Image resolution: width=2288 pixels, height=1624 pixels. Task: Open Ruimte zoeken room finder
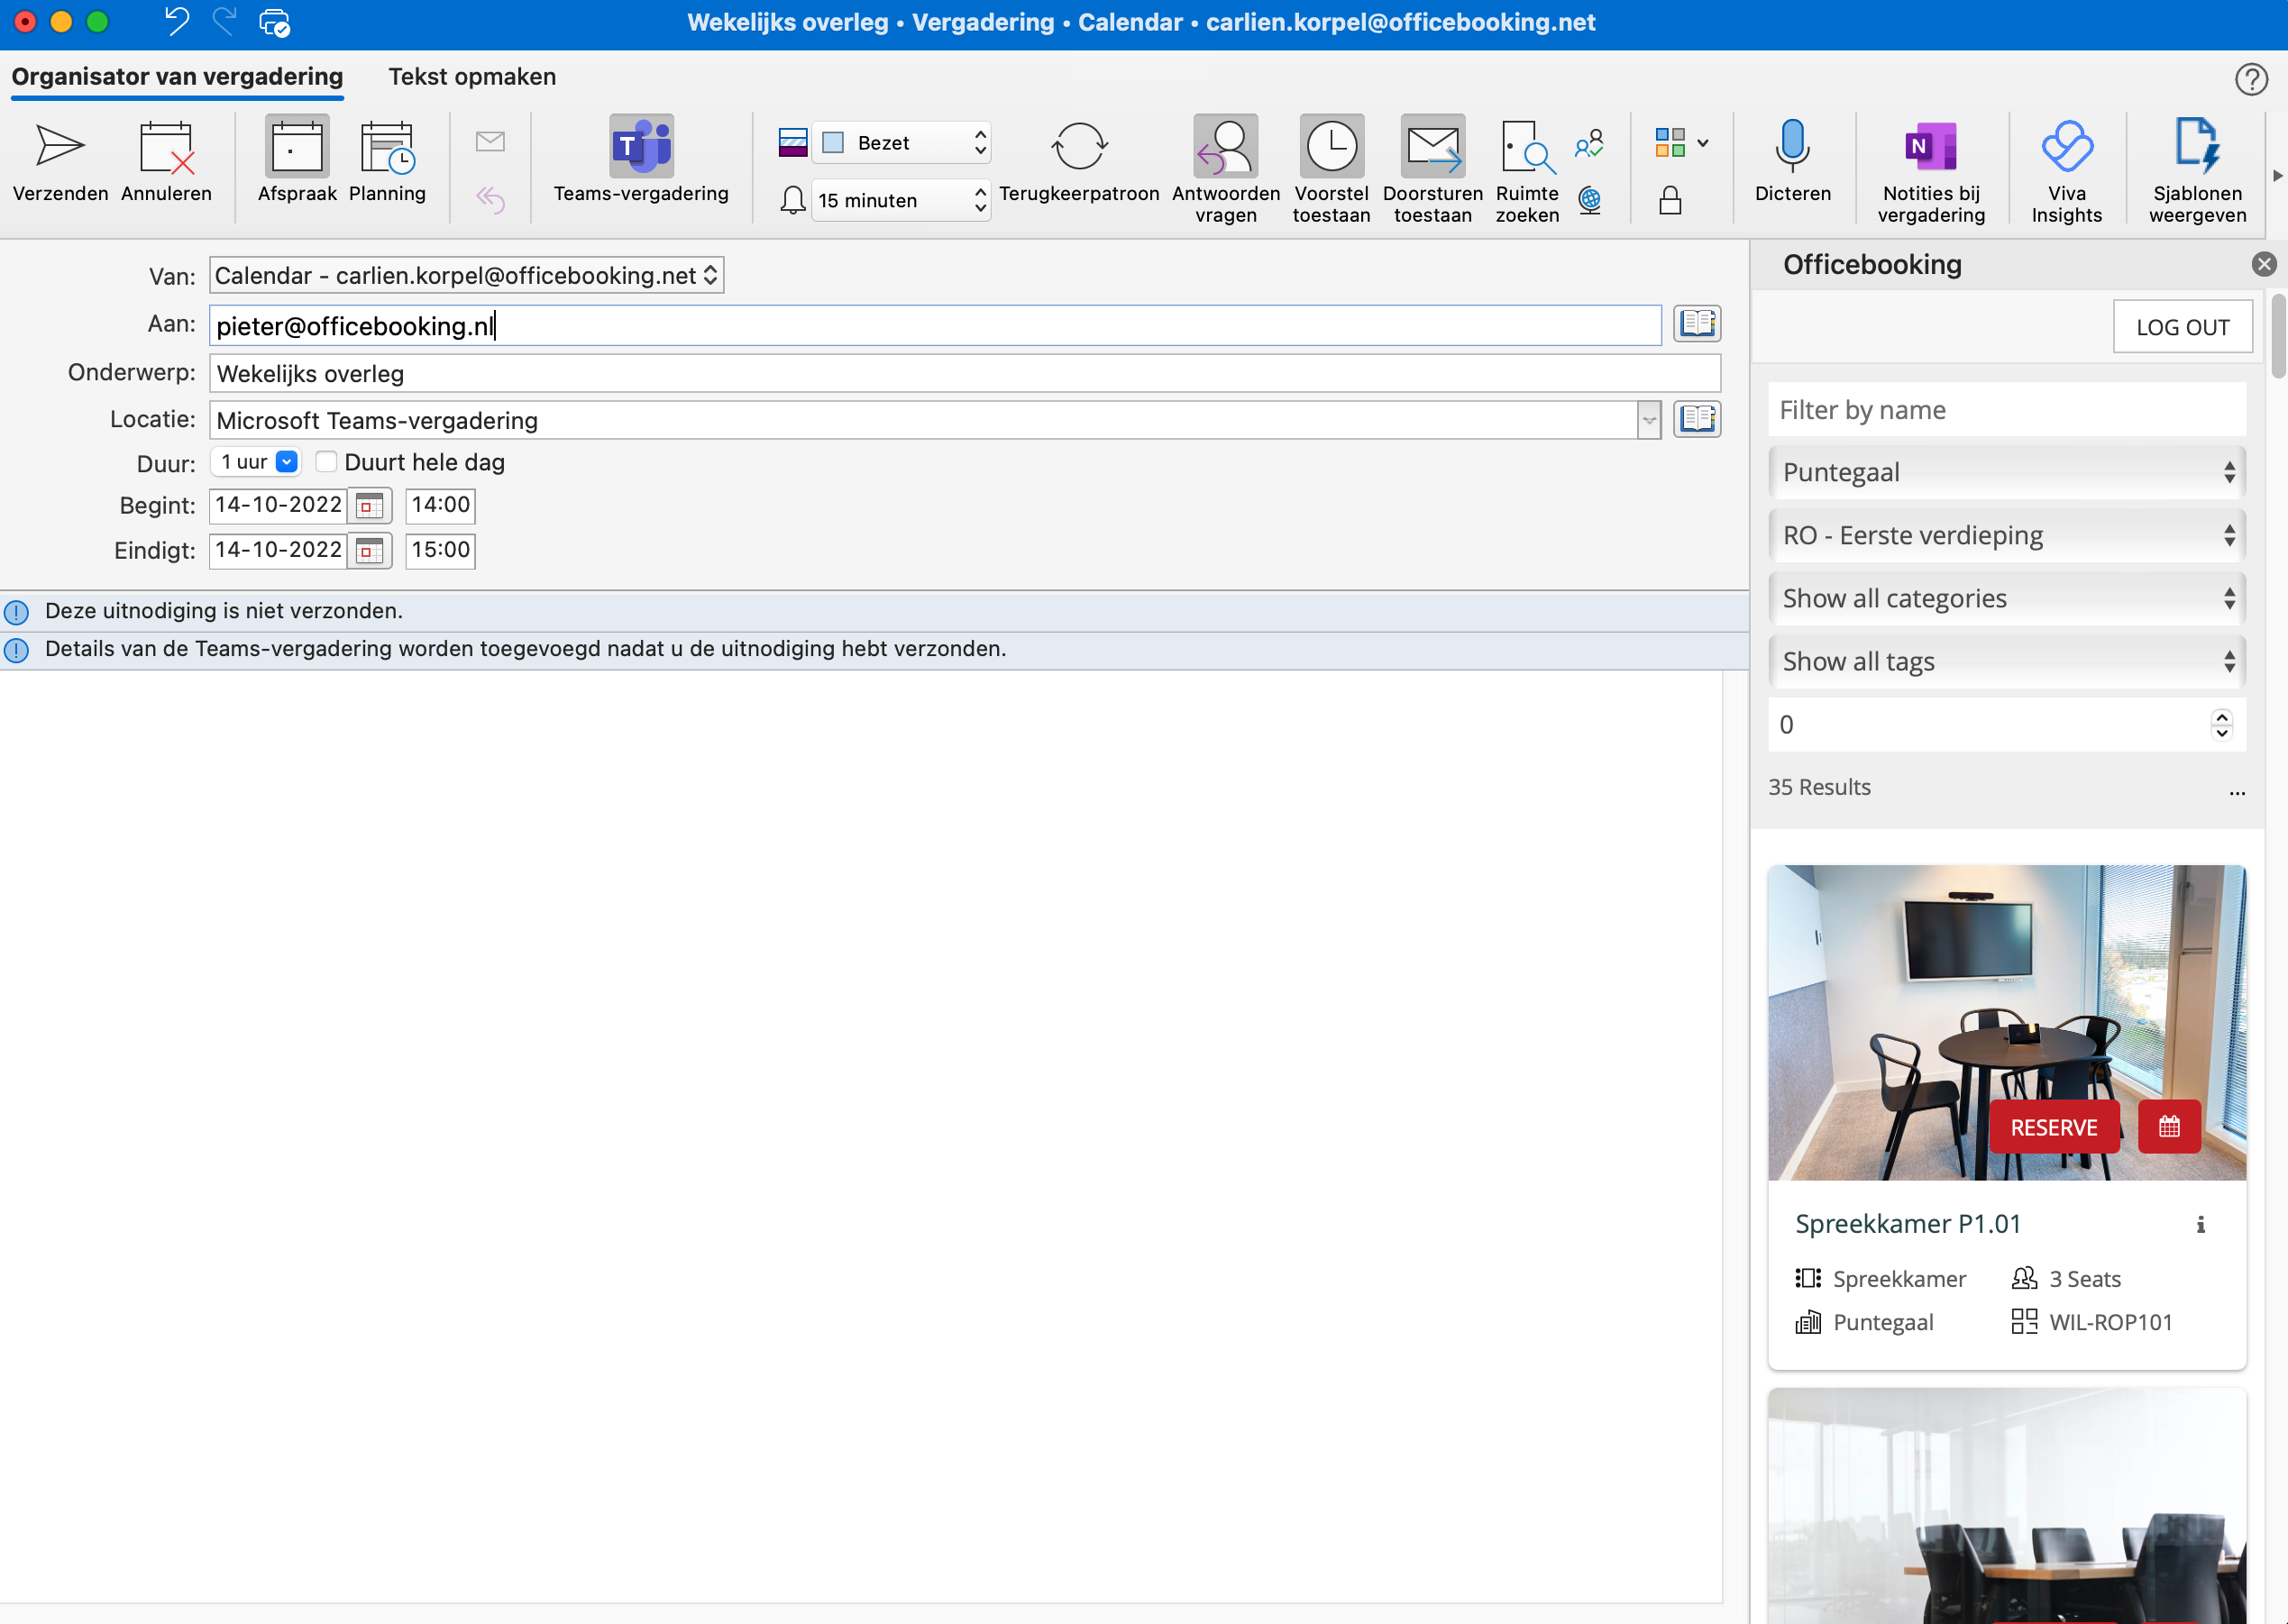[x=1527, y=170]
